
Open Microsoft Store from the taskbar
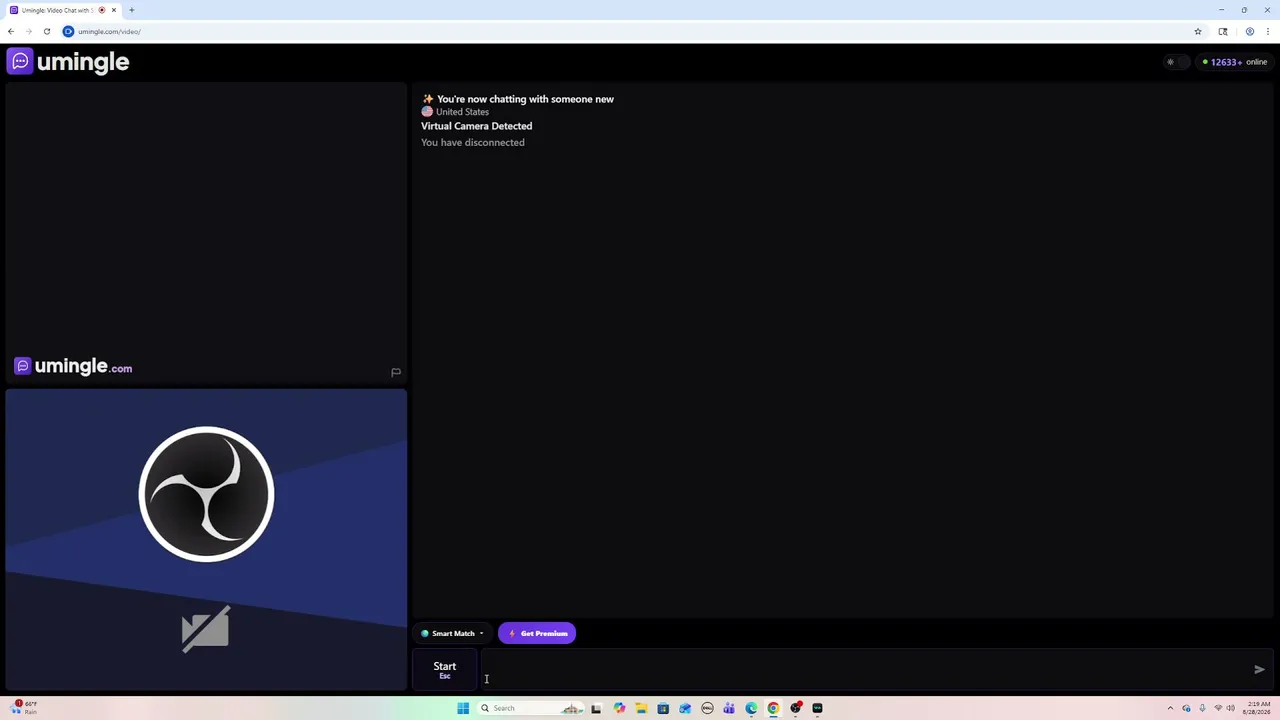(663, 708)
